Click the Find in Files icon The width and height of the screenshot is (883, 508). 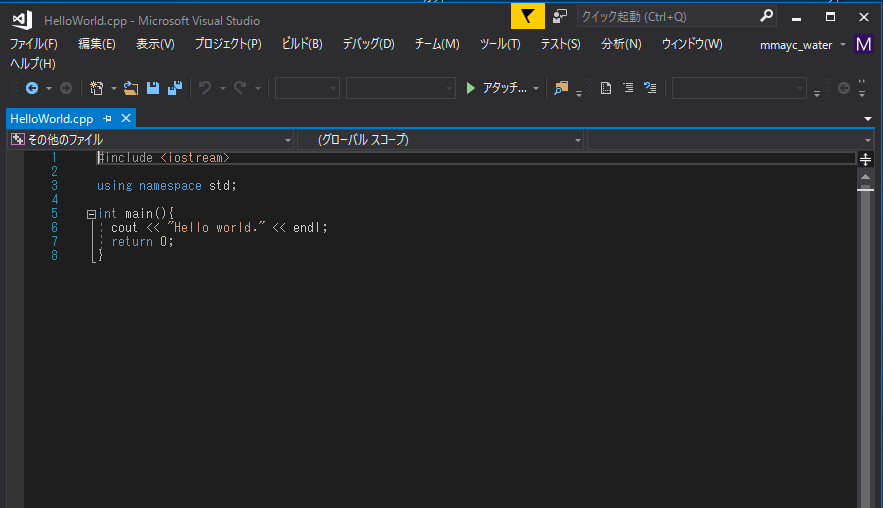pos(561,88)
